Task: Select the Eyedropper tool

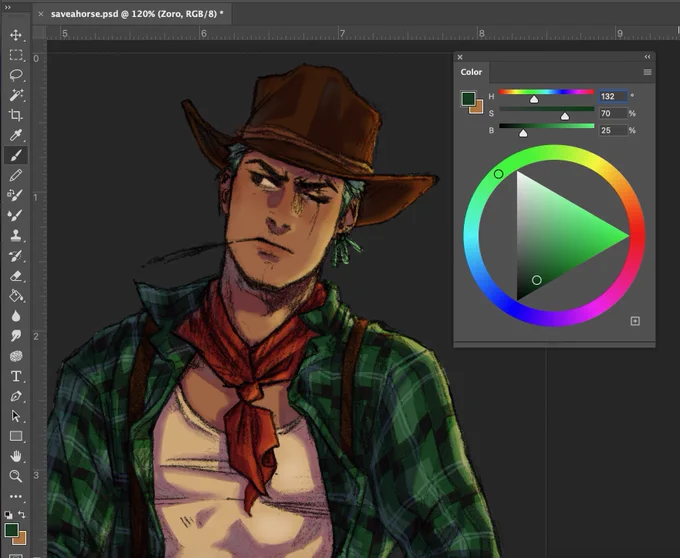Action: (x=16, y=135)
